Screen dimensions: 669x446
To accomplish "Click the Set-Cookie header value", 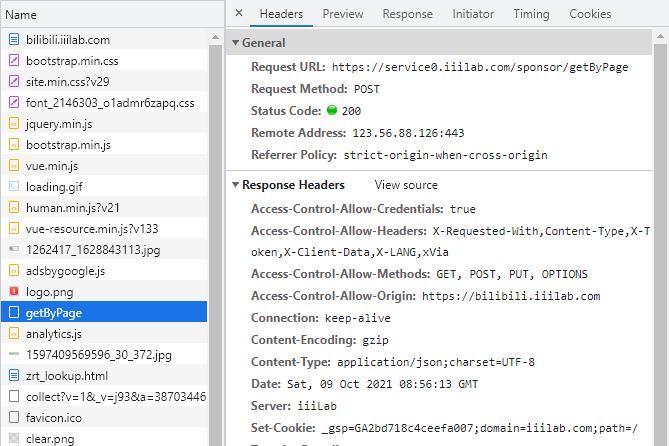I will tap(480, 428).
